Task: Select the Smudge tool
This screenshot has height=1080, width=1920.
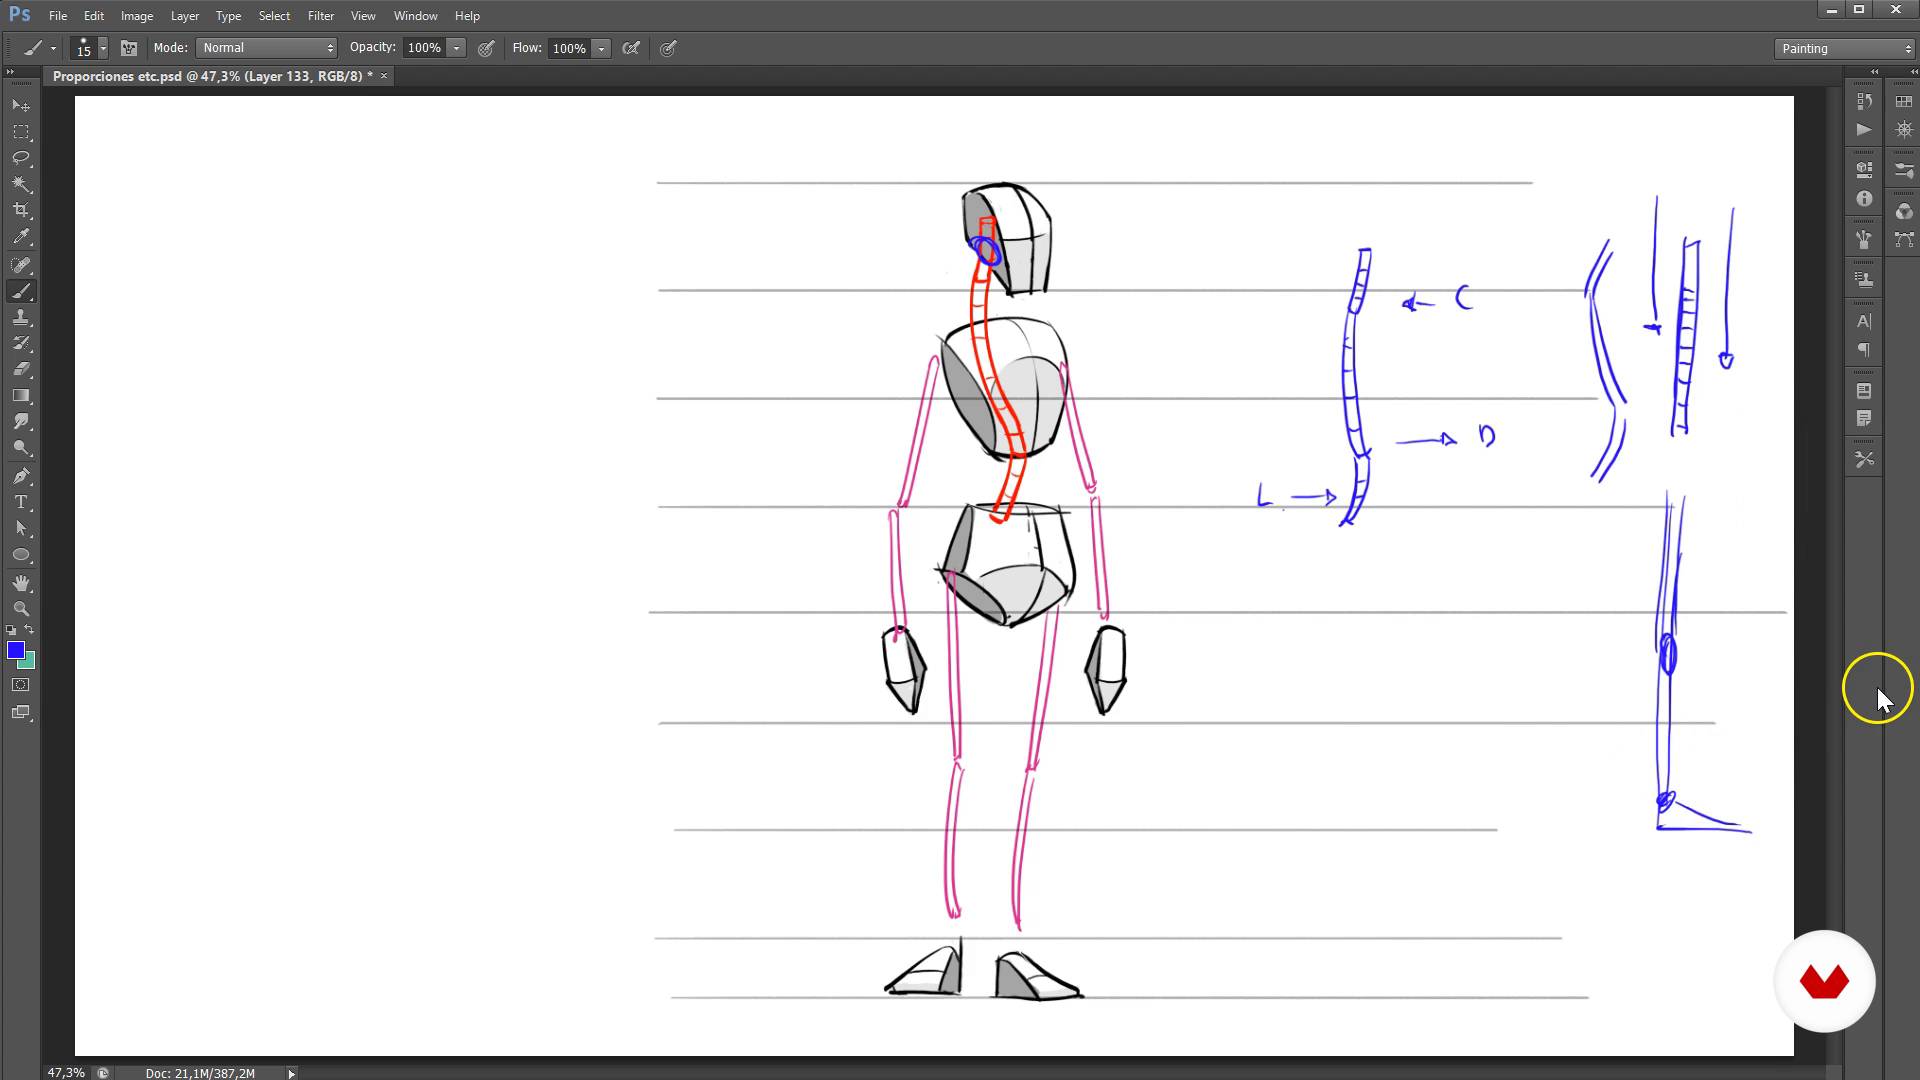Action: click(x=21, y=421)
